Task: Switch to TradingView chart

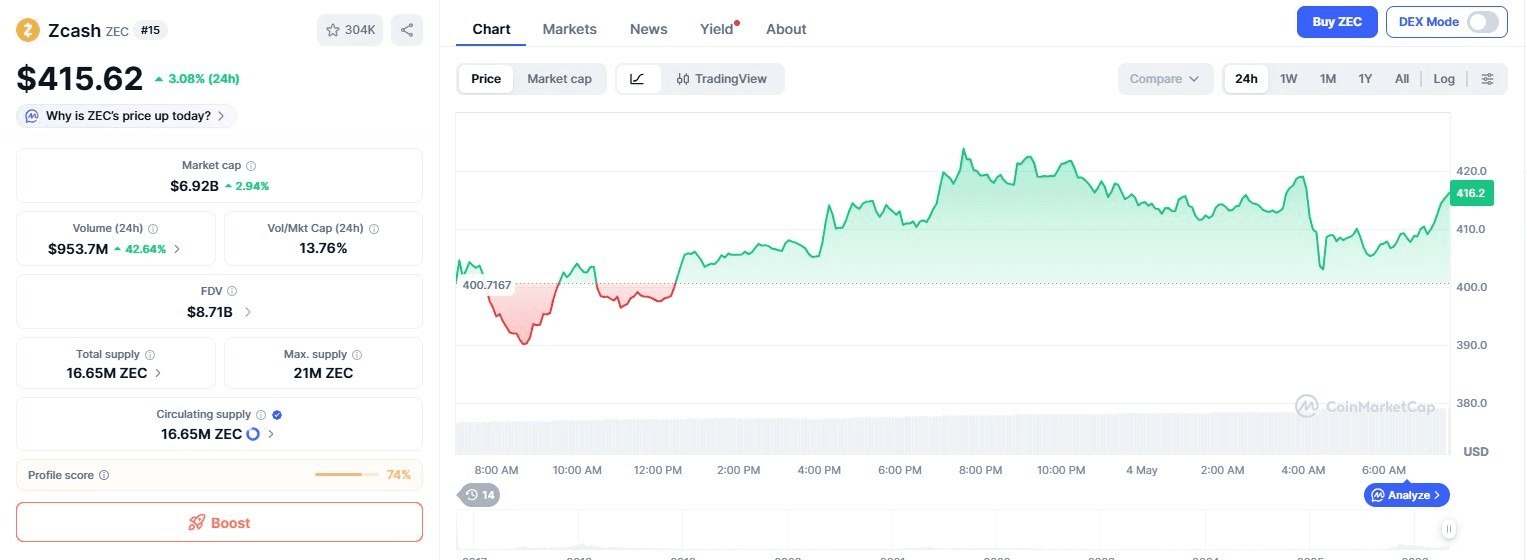Action: pyautogui.click(x=722, y=79)
